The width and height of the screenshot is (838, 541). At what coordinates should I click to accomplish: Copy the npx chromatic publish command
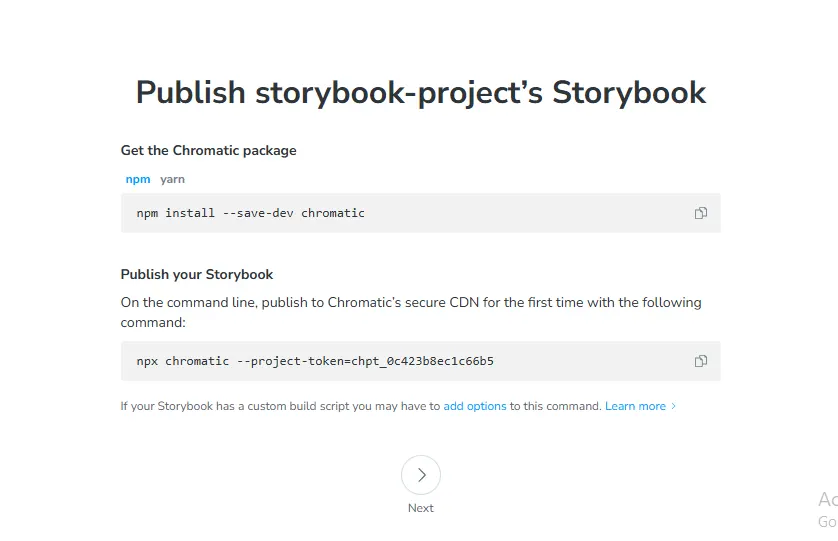point(701,361)
